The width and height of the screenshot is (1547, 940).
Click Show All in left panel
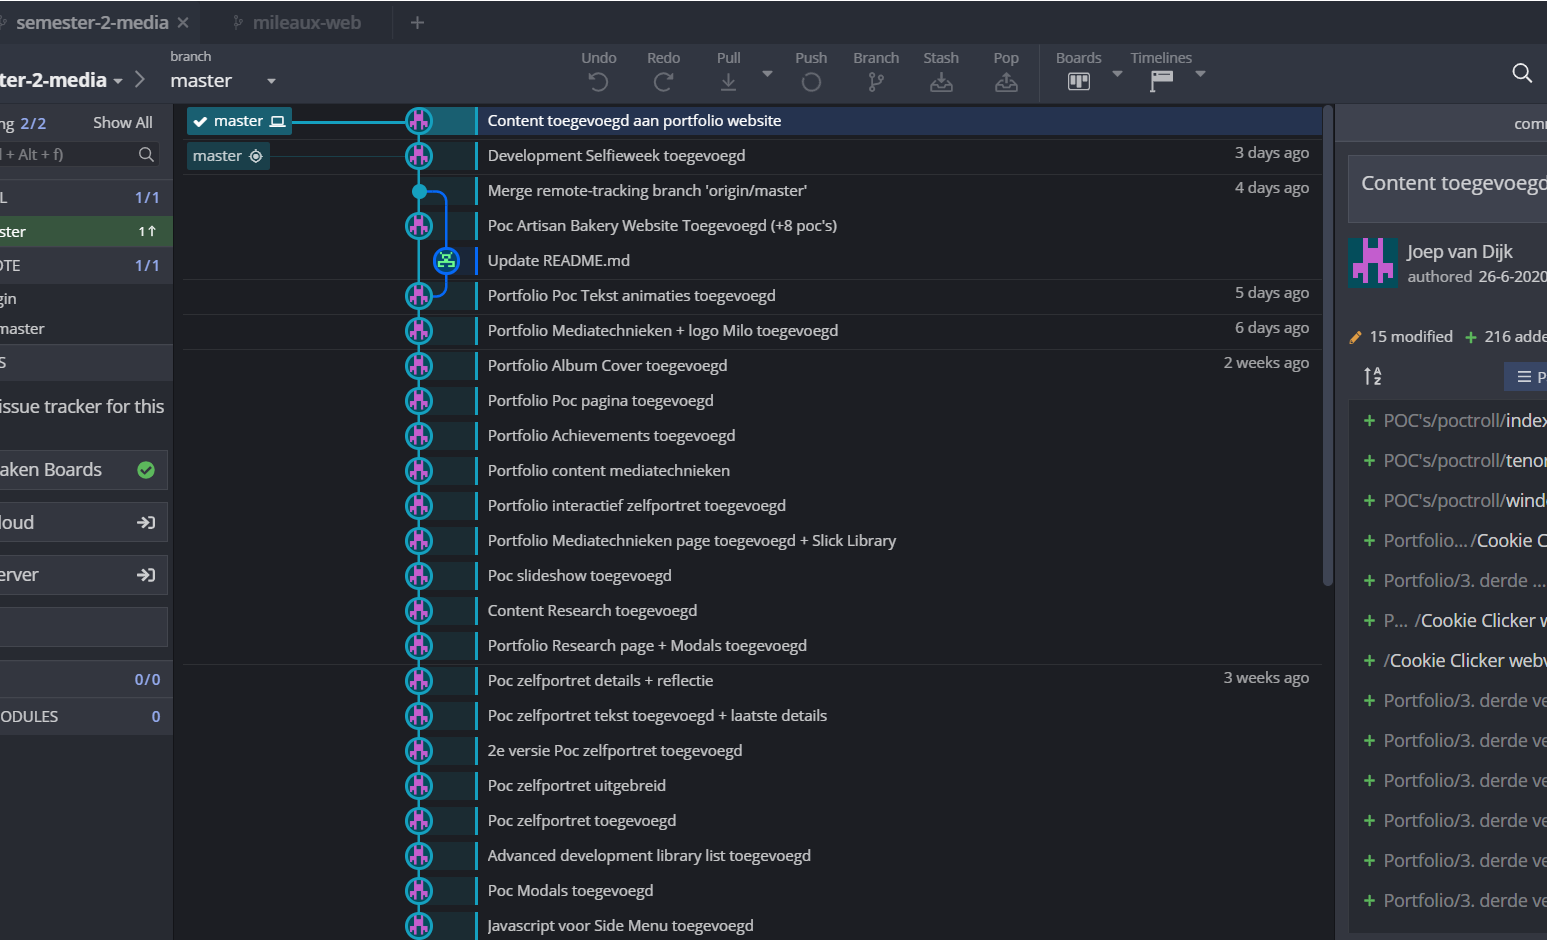click(123, 122)
